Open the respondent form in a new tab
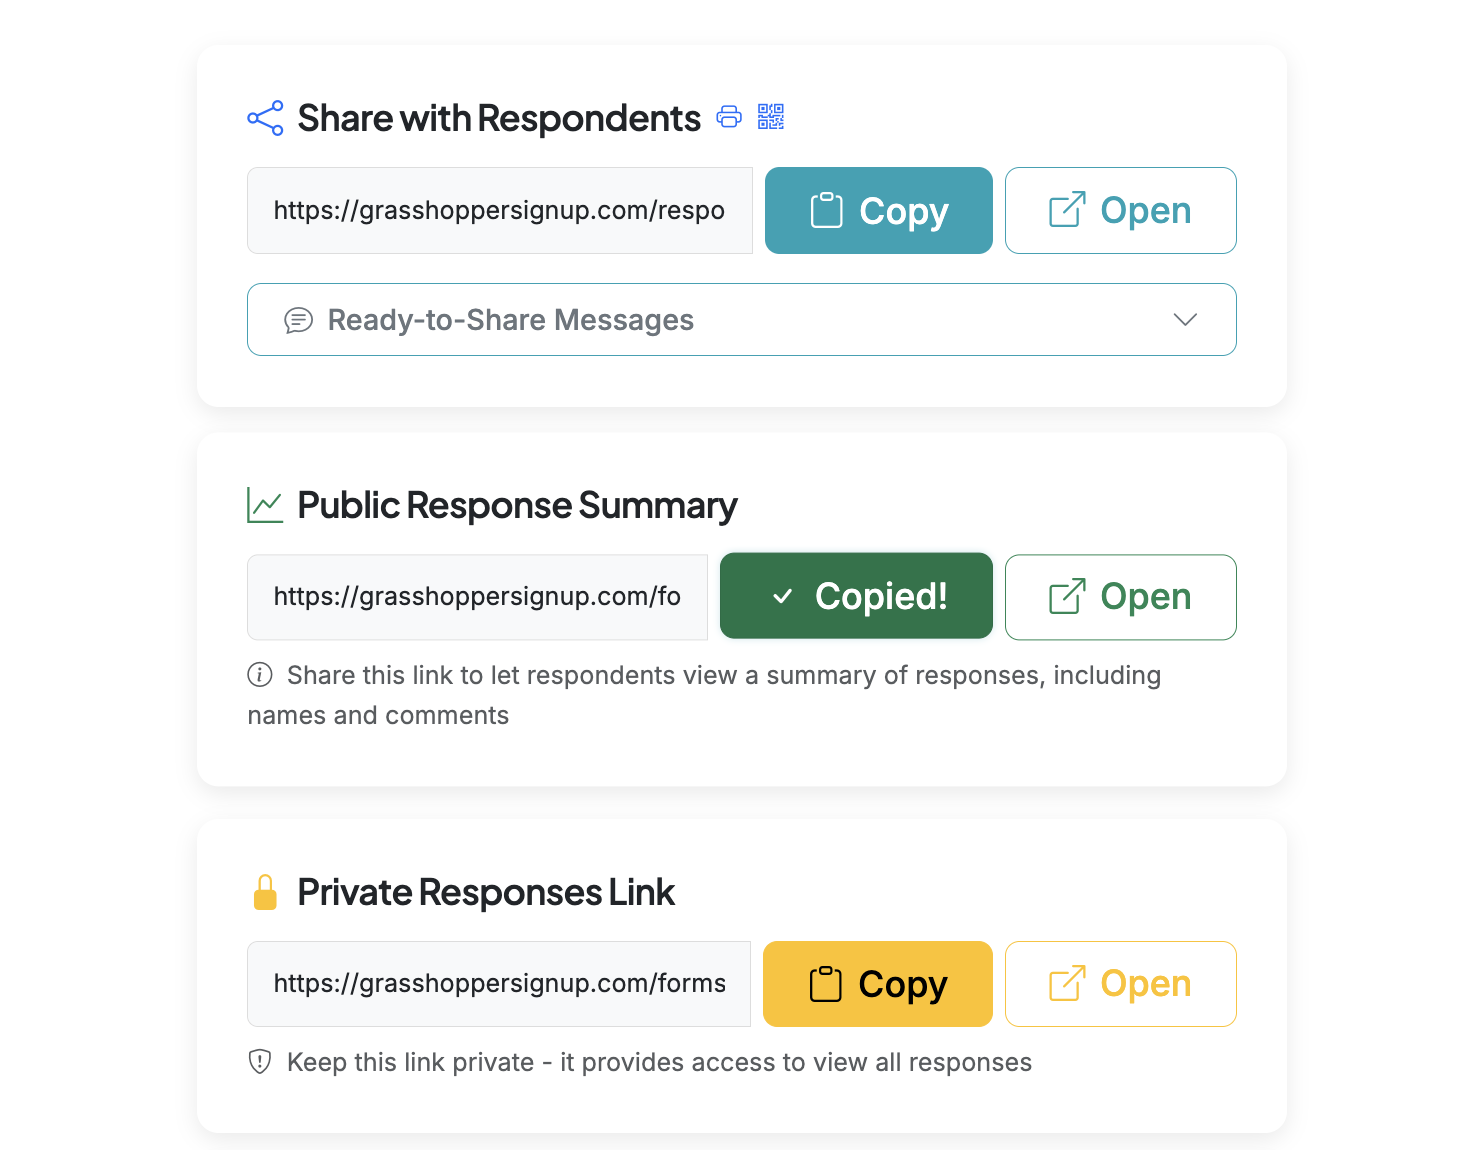1476x1150 pixels. point(1120,210)
